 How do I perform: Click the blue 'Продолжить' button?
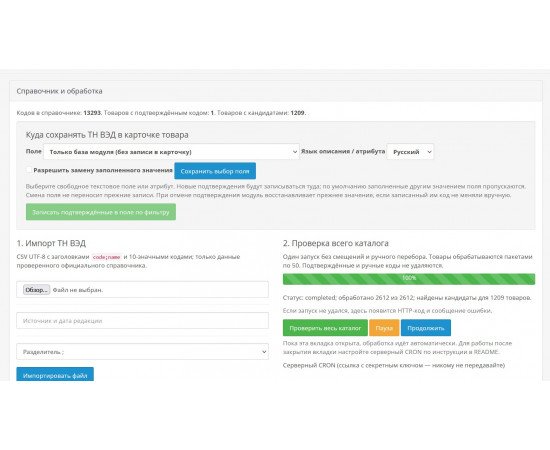pyautogui.click(x=426, y=328)
